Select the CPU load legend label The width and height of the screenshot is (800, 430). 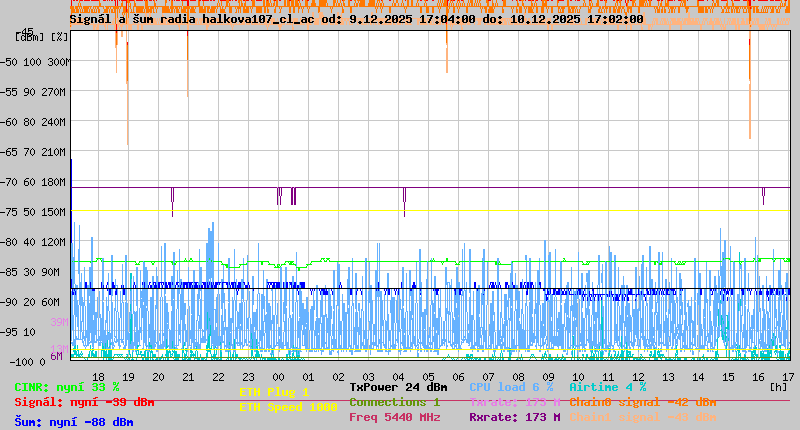click(x=511, y=387)
